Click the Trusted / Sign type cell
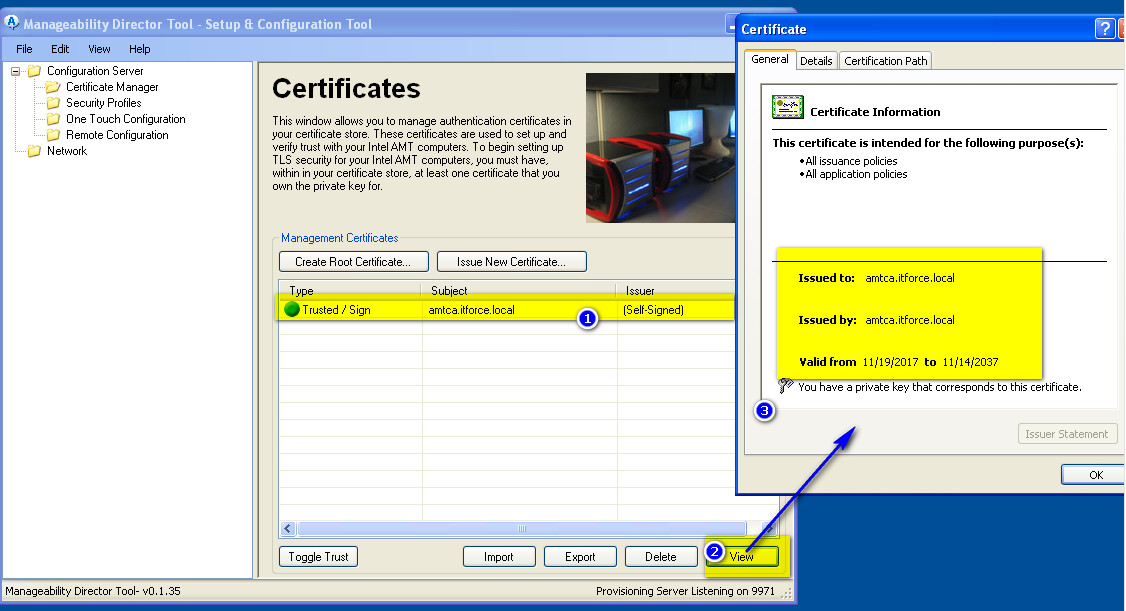The width and height of the screenshot is (1126, 611). (x=336, y=309)
